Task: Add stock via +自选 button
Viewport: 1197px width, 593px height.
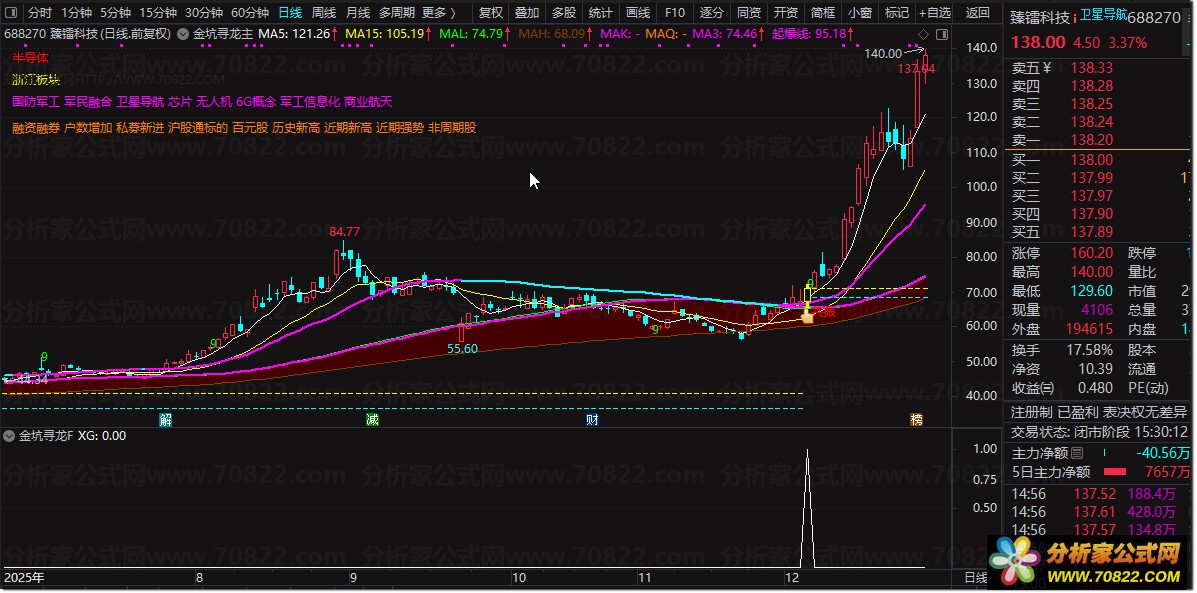Action: 935,12
